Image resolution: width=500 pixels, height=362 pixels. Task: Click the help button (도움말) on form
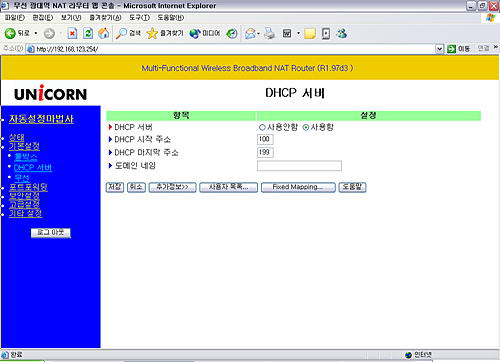[352, 187]
